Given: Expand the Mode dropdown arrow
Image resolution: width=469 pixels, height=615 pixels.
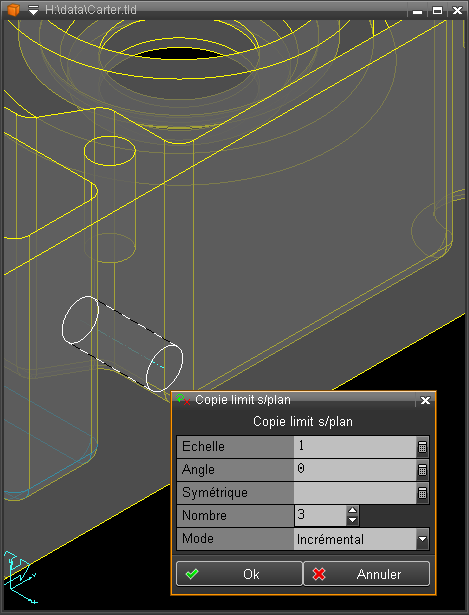Looking at the screenshot, I should (422, 539).
